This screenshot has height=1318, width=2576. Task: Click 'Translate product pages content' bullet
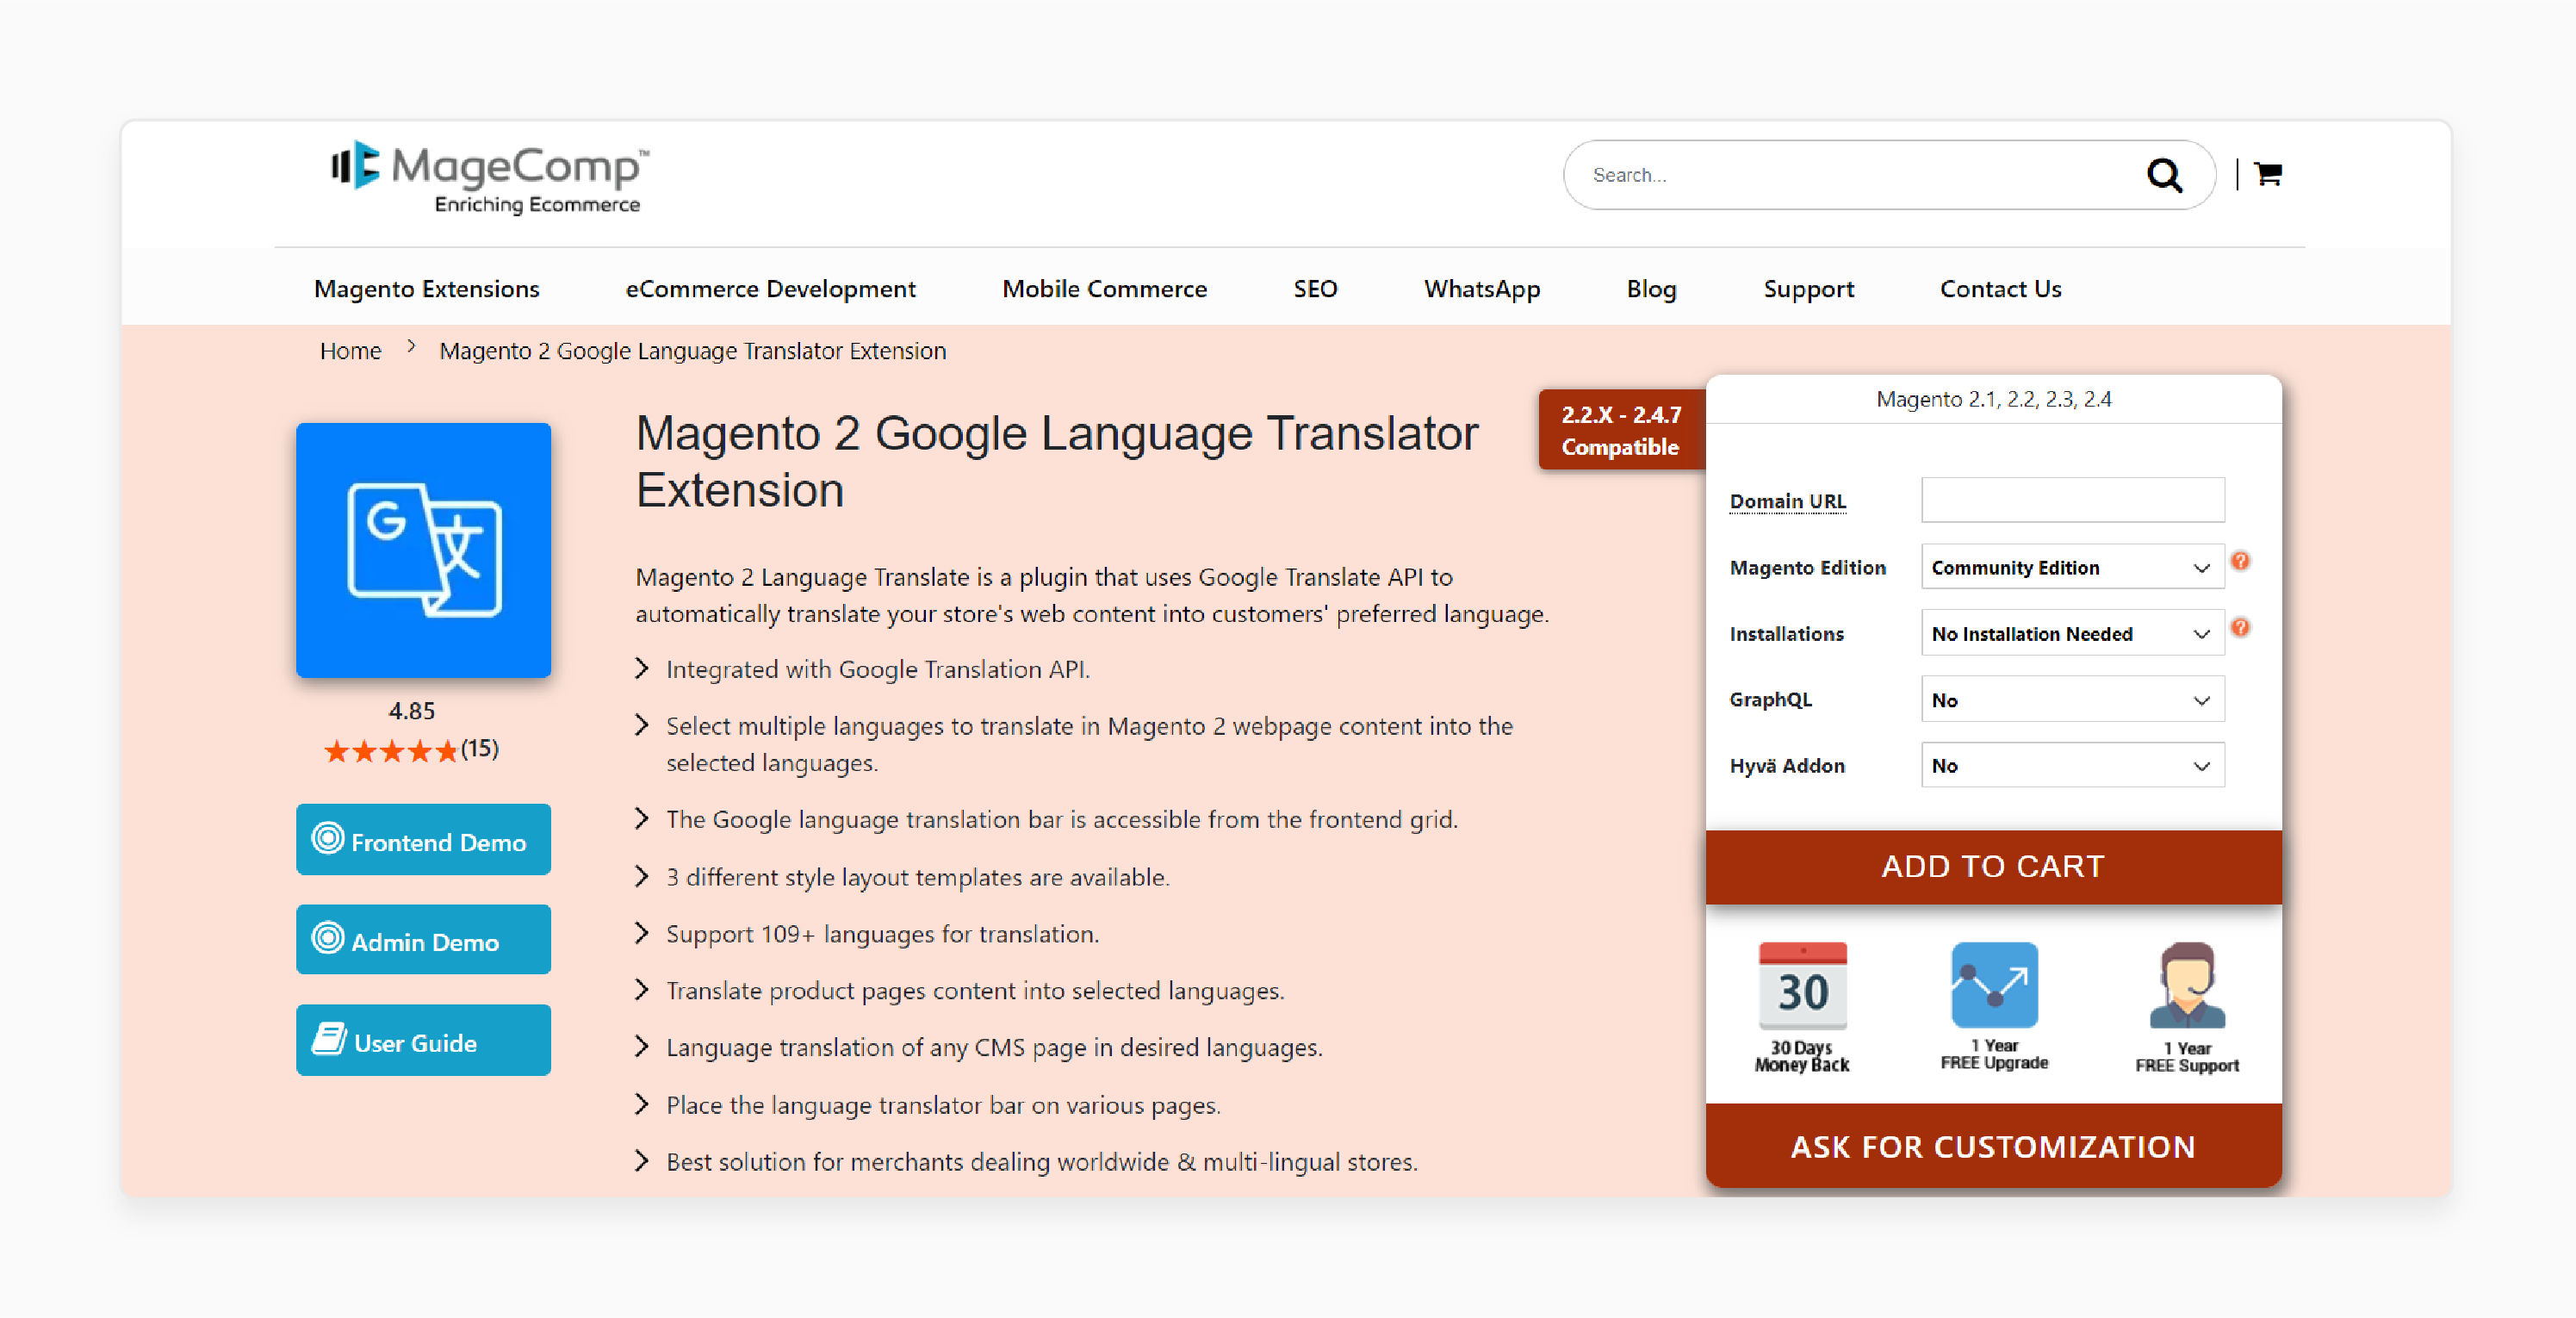pyautogui.click(x=975, y=990)
